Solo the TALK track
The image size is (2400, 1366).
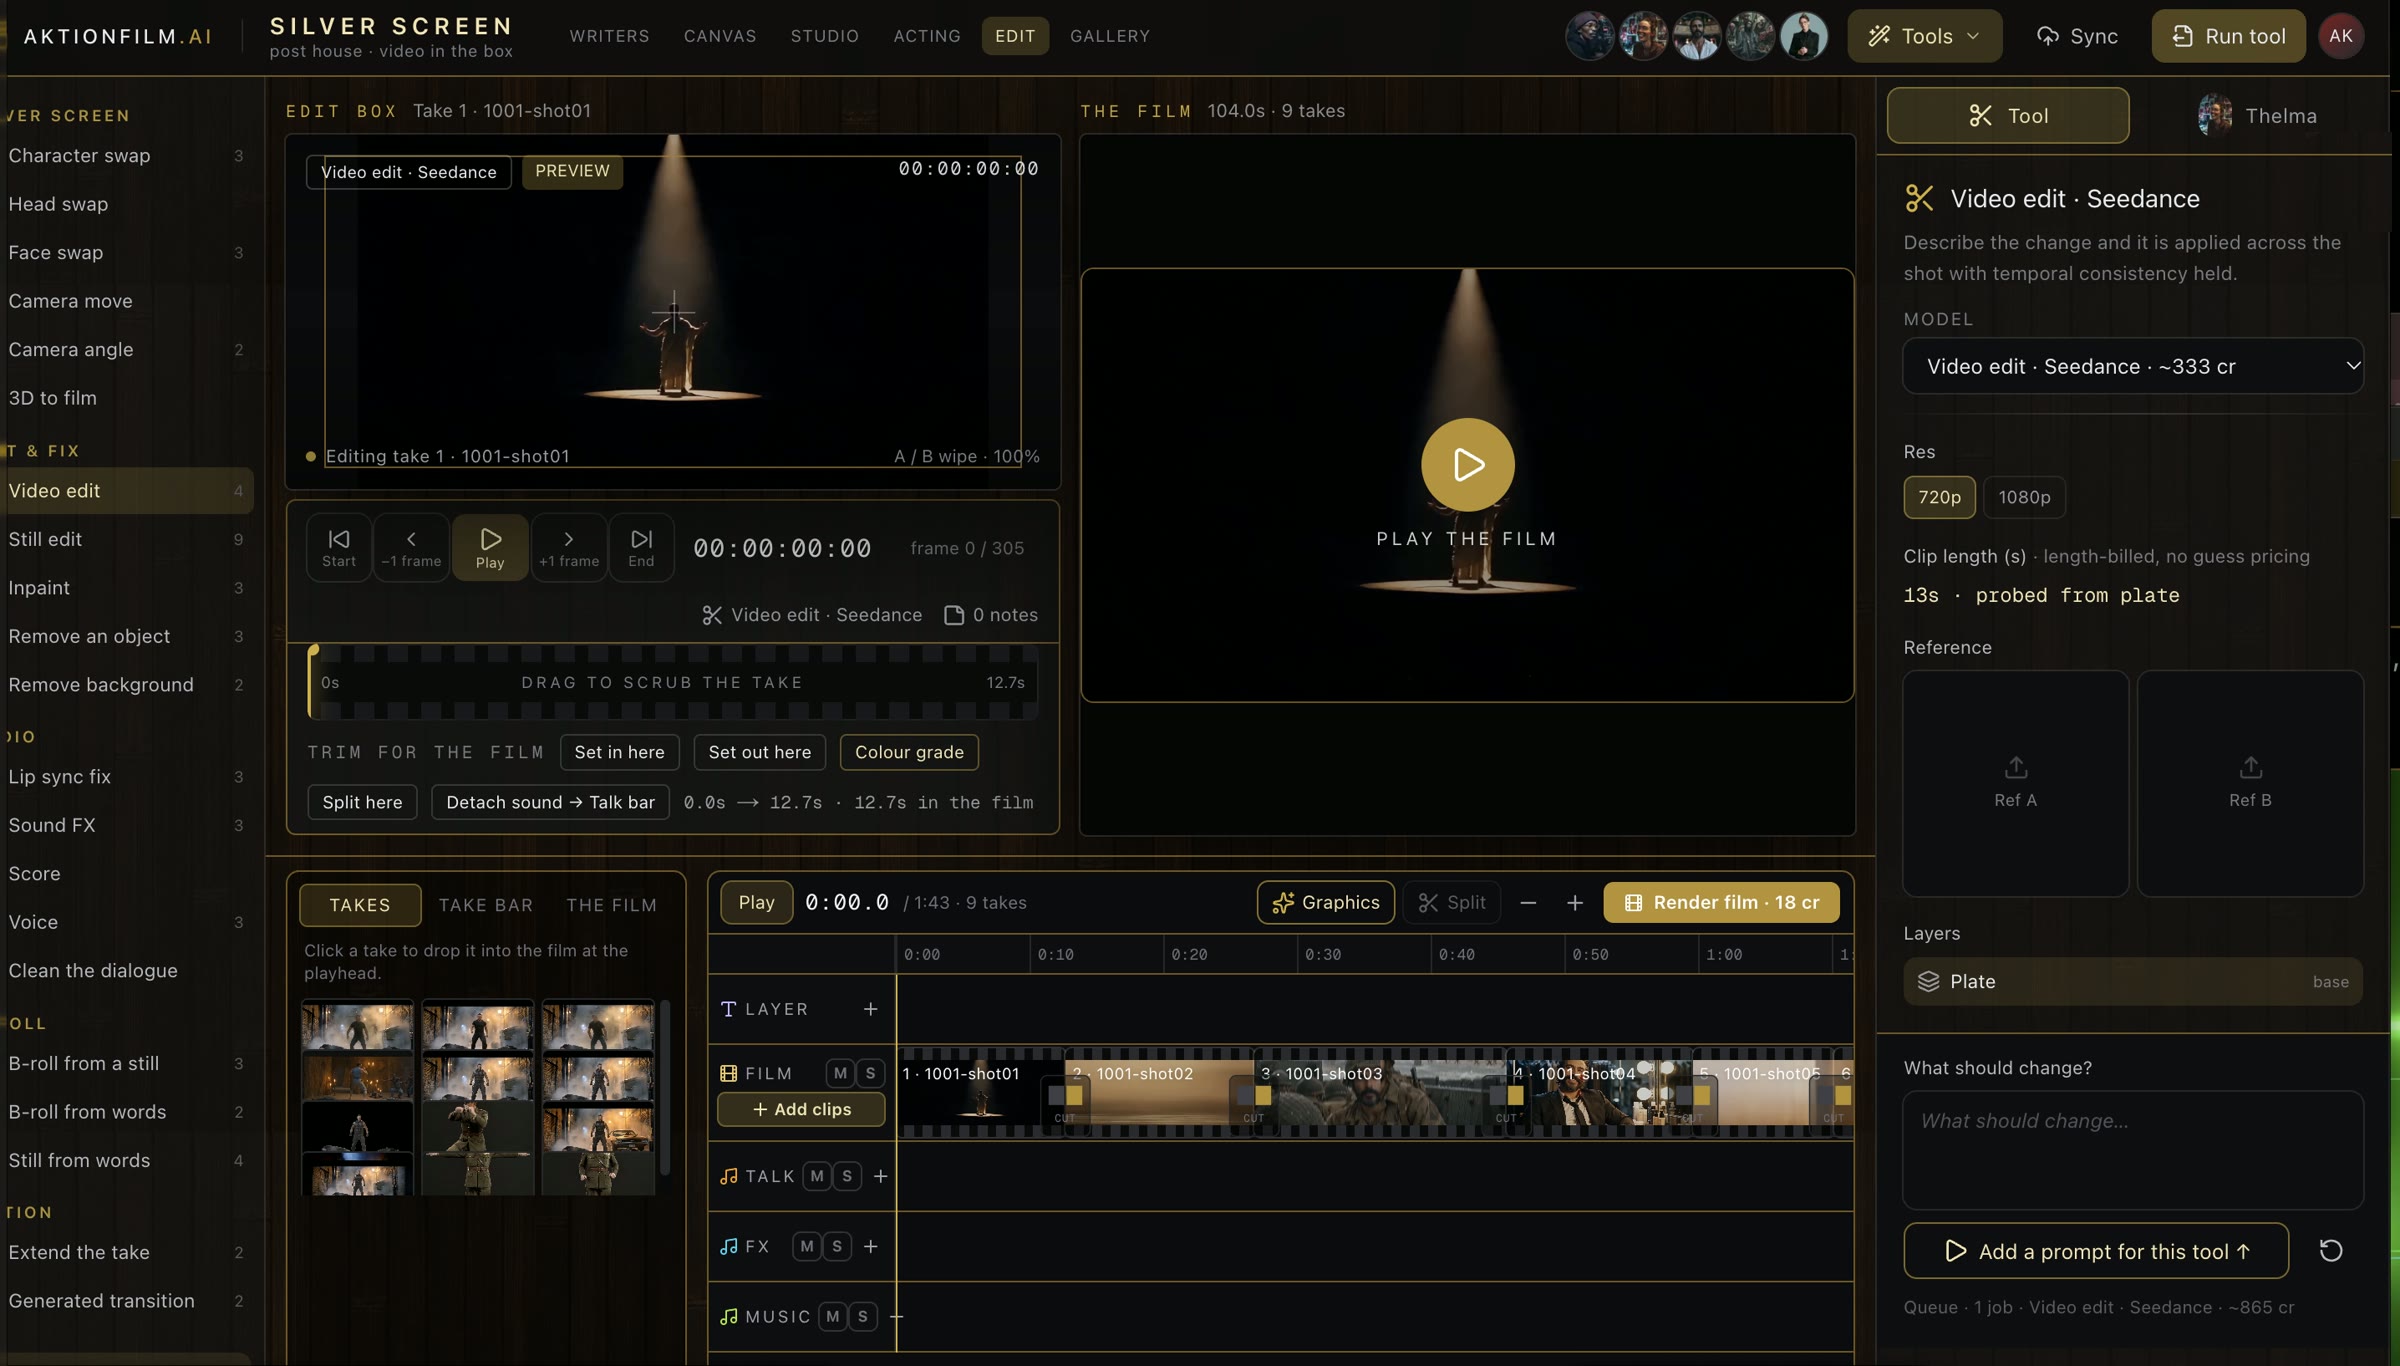coord(847,1176)
